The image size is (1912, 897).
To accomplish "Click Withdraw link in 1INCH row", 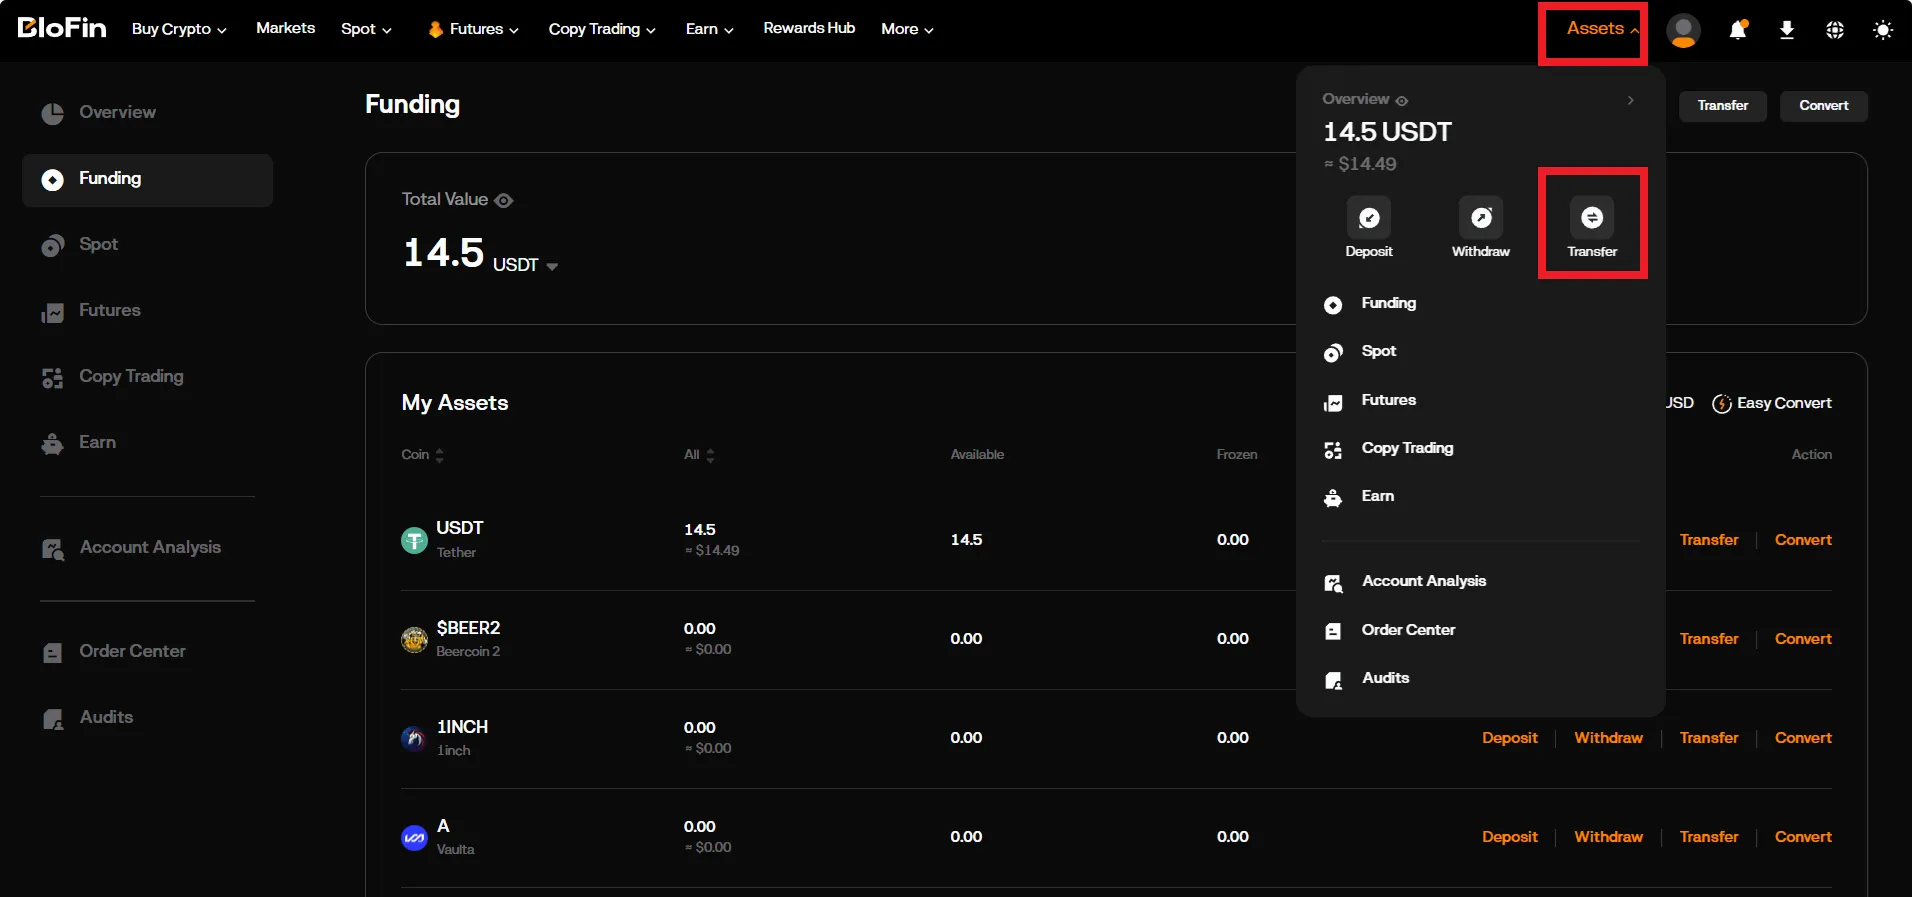I will [x=1608, y=738].
